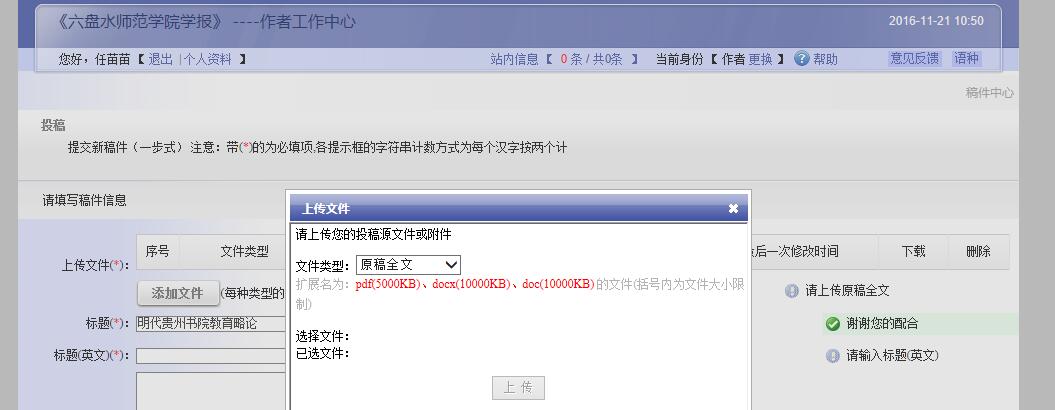Click the 语种 language button
The image size is (1055, 410).
click(967, 59)
